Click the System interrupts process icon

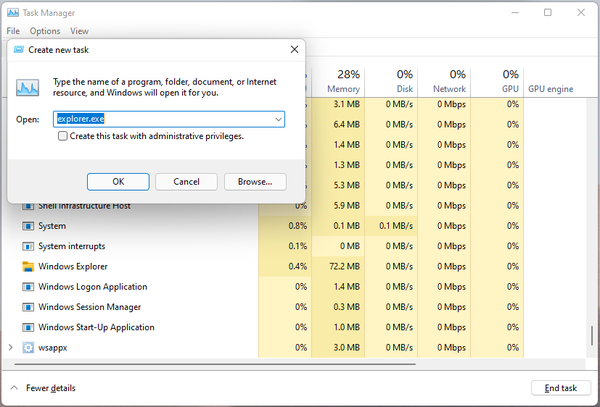(x=28, y=246)
